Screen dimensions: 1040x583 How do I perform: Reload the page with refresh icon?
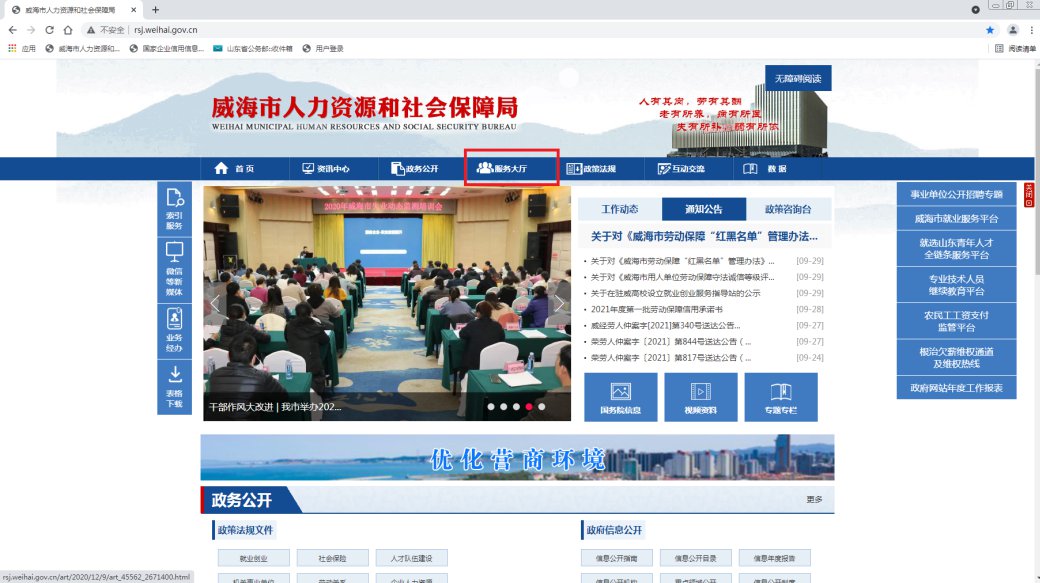(x=49, y=30)
